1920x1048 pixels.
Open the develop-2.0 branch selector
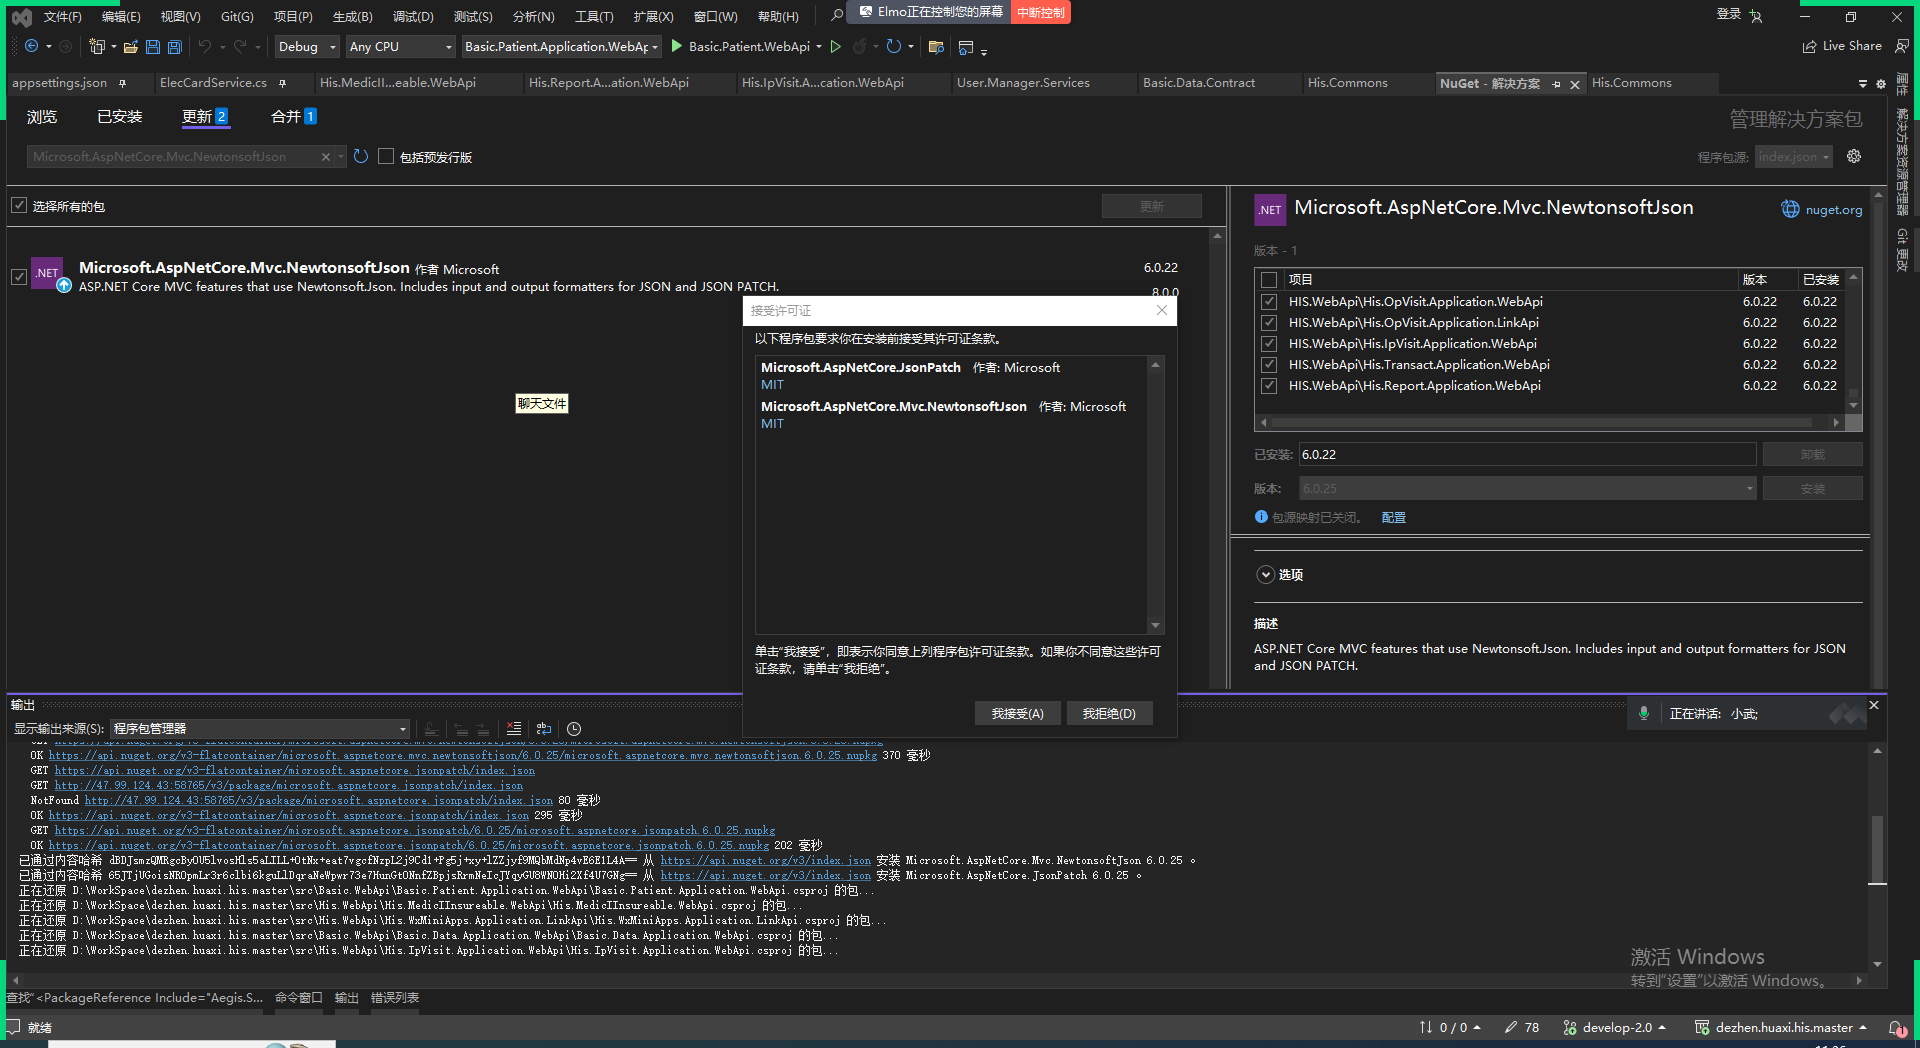(x=1616, y=1027)
